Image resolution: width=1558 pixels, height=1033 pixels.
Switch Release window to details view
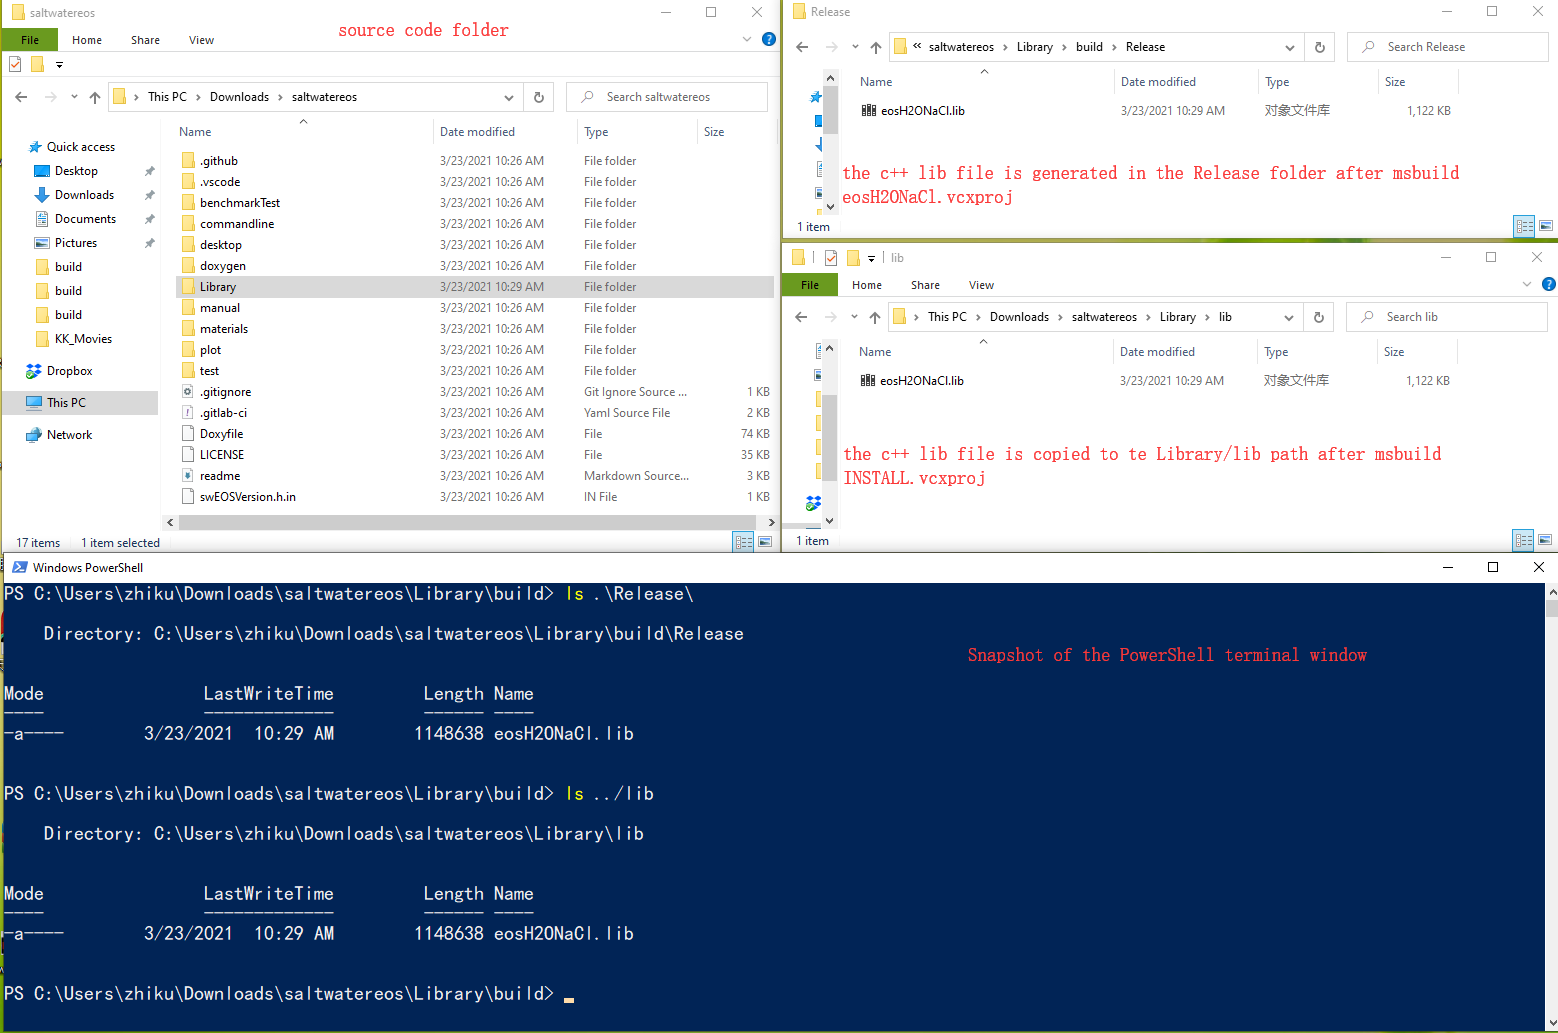tap(1524, 226)
